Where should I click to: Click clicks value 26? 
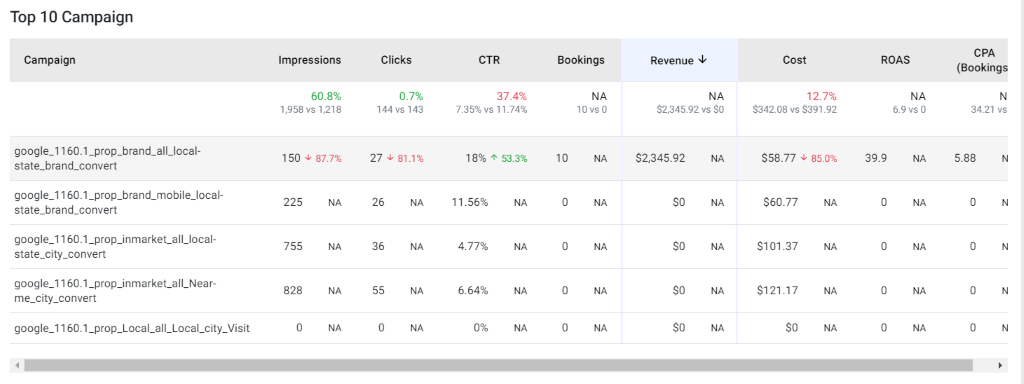(378, 202)
